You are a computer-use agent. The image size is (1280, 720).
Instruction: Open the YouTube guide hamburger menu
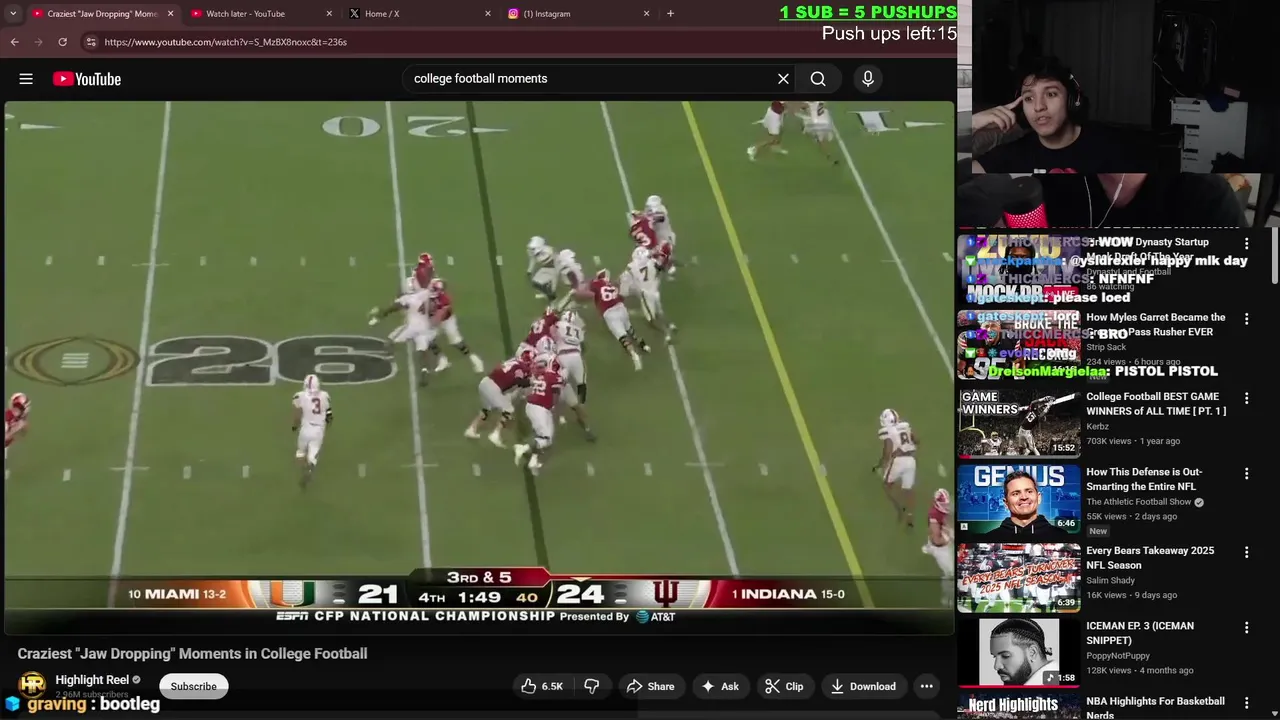point(26,79)
